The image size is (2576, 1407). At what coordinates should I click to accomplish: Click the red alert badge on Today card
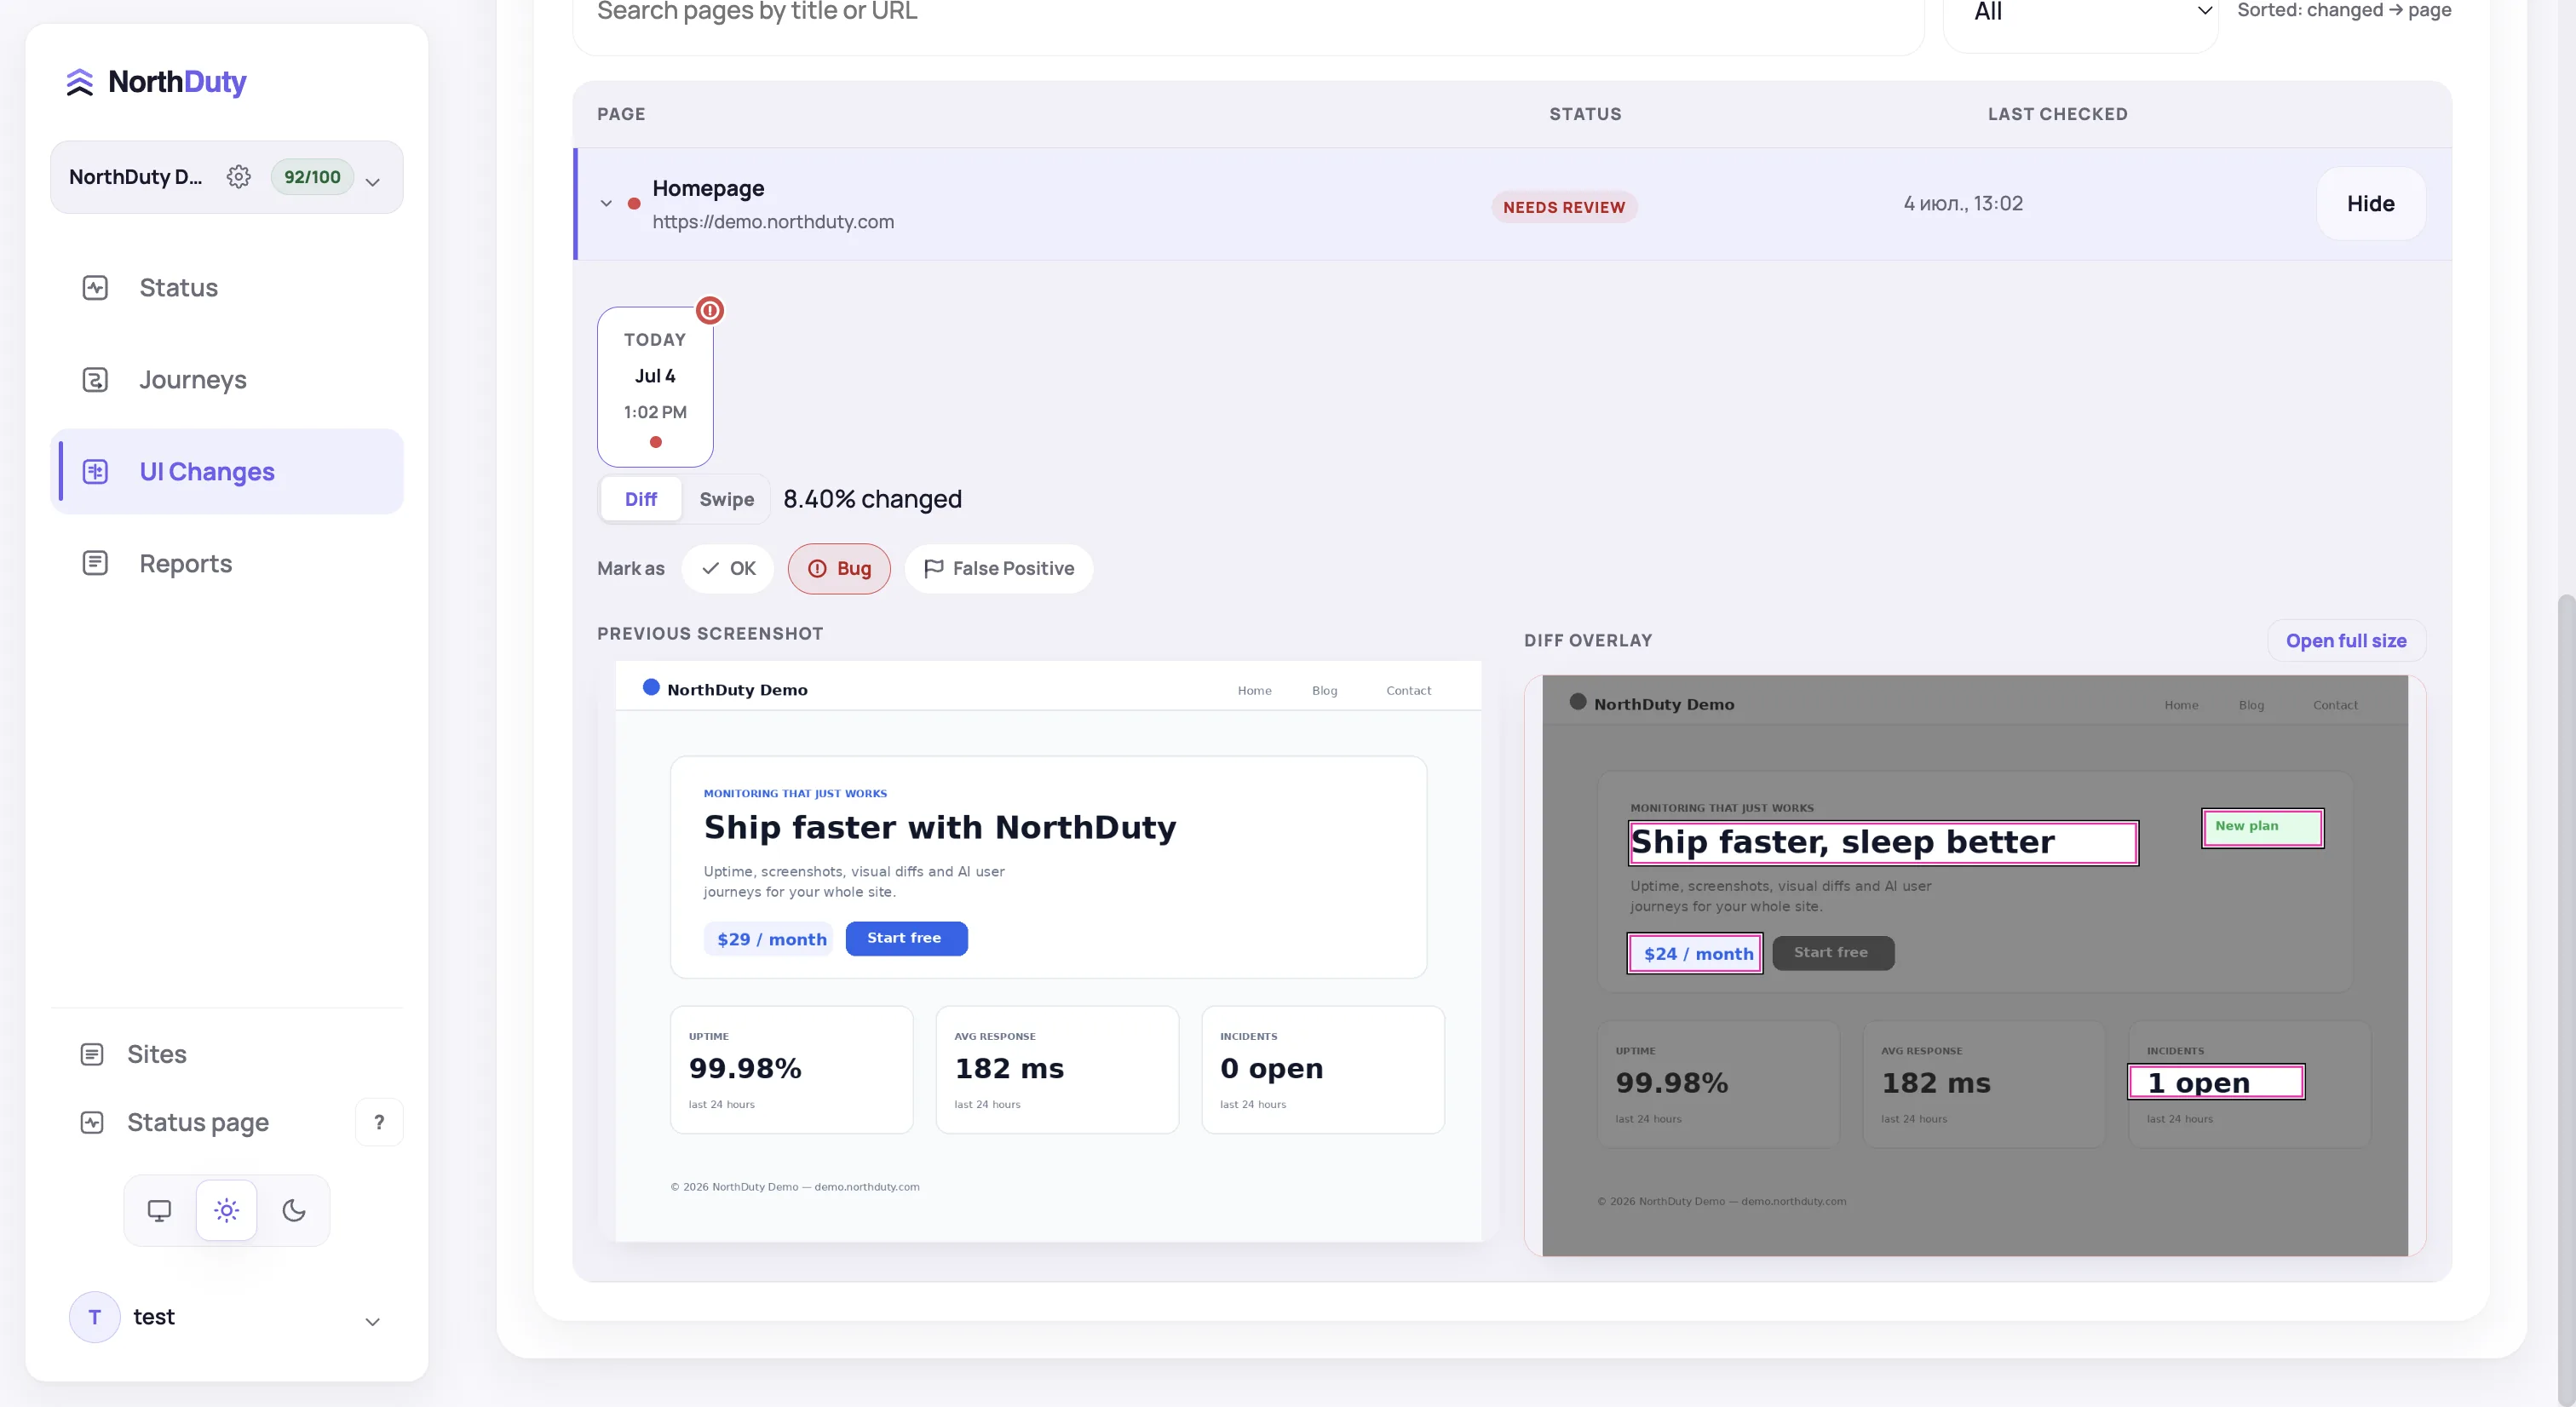click(710, 311)
